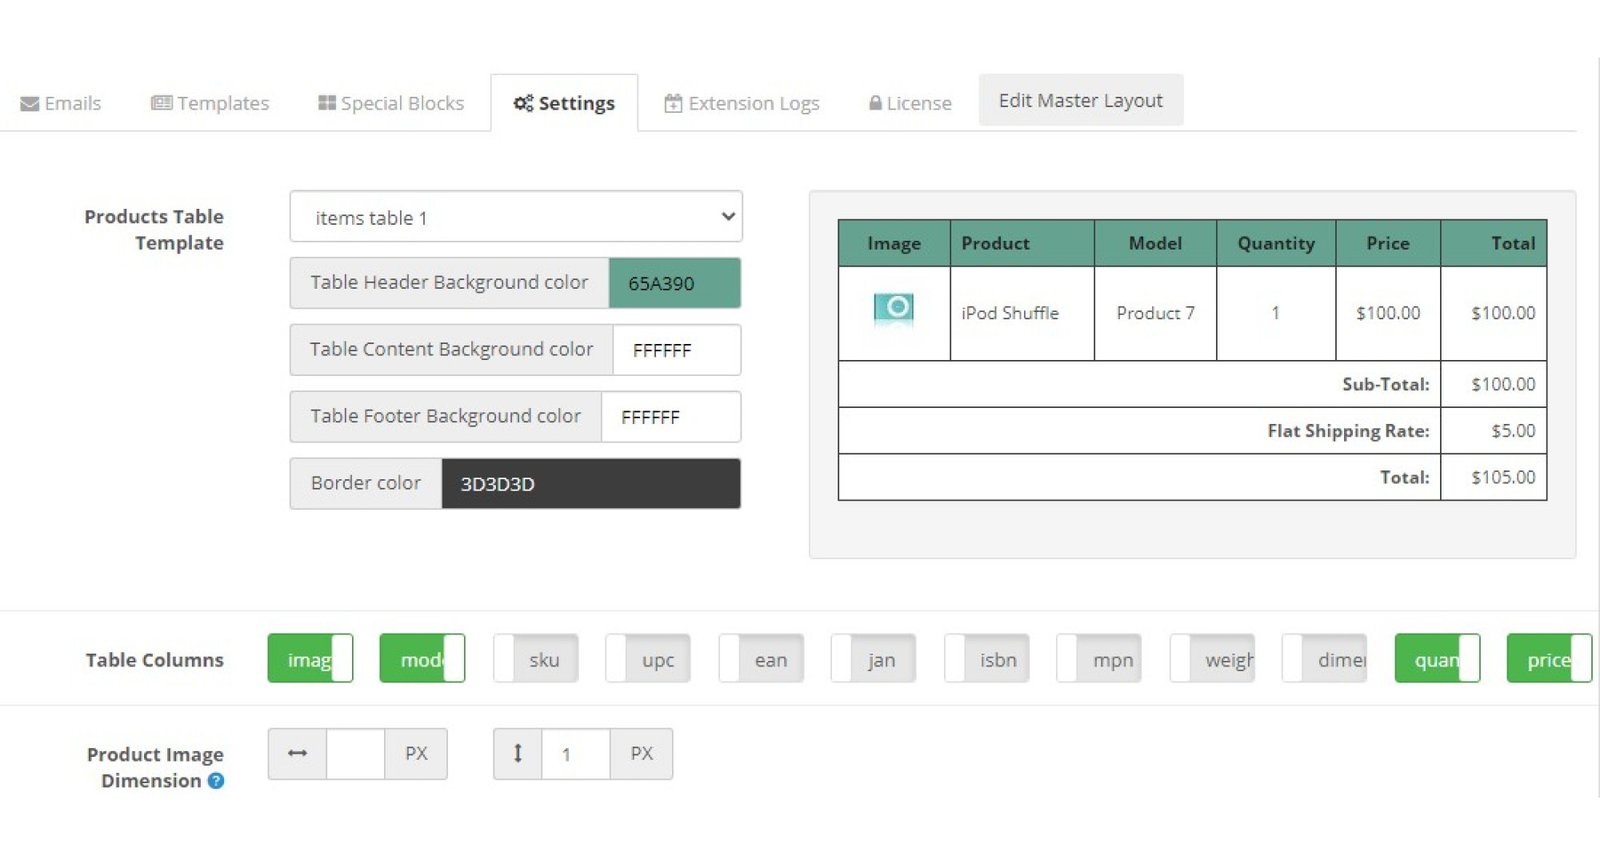The width and height of the screenshot is (1600, 856).
Task: Pick Table Header Background color 65A390
Action: coord(675,283)
